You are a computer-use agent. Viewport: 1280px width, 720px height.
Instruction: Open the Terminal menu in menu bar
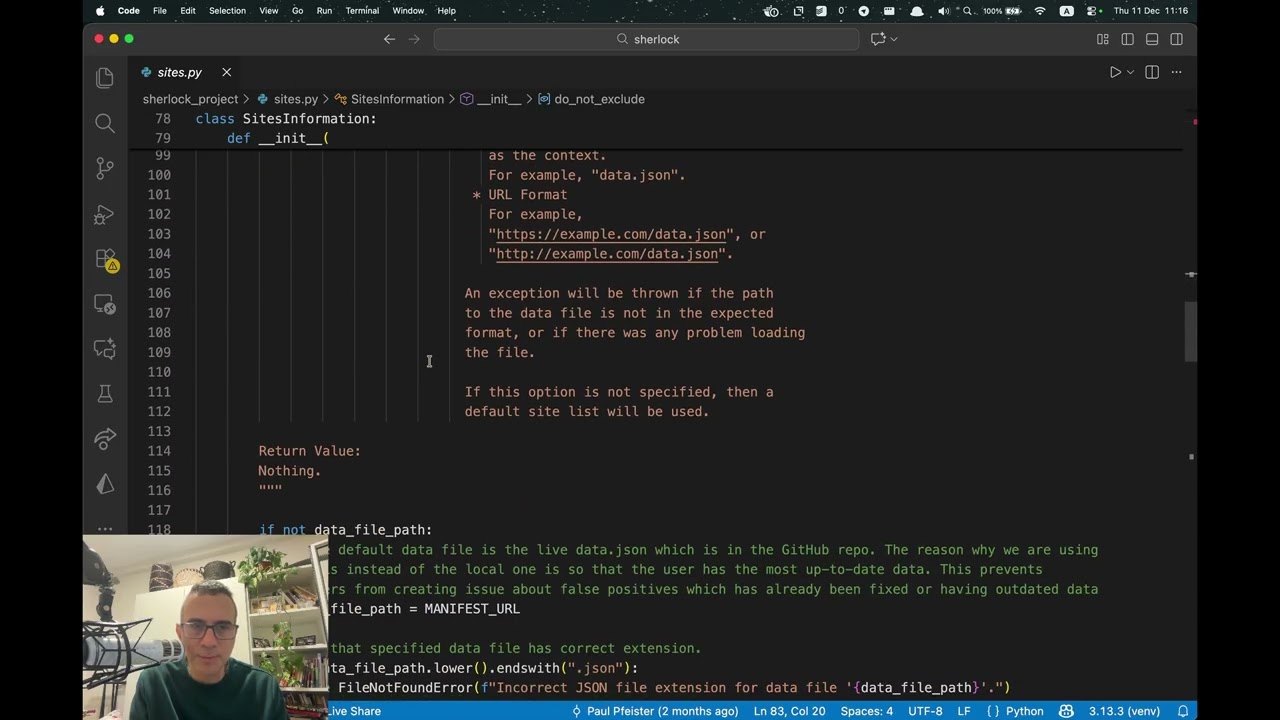coord(362,11)
